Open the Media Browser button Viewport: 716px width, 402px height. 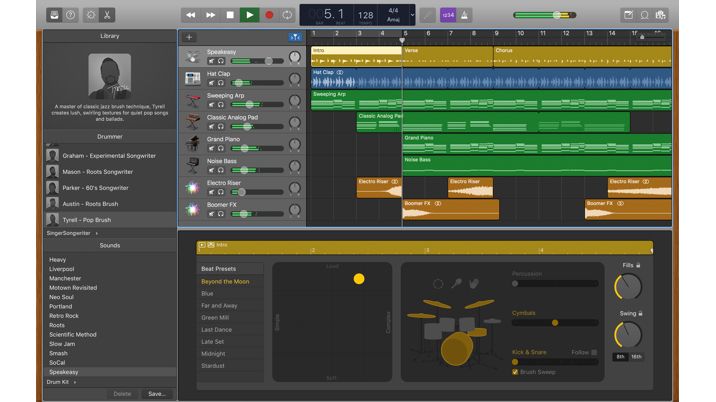(660, 15)
